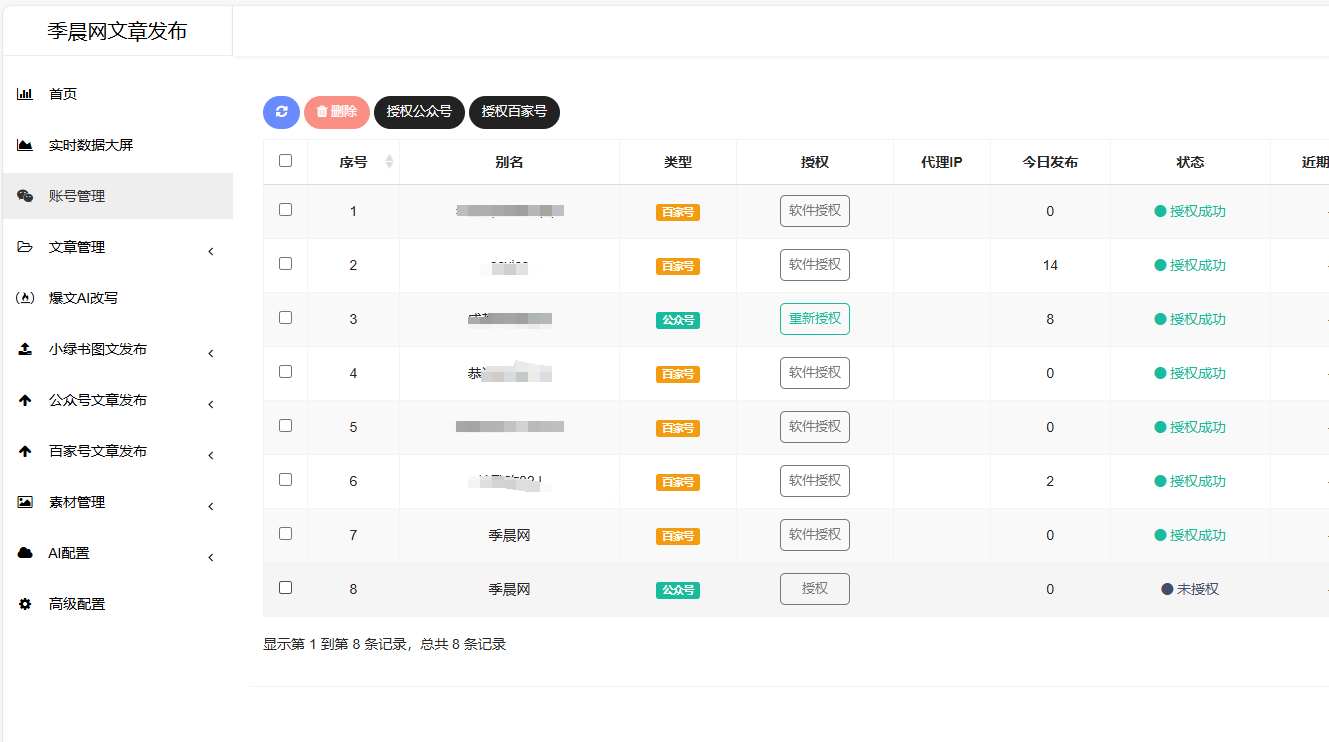
Task: Click the bar chart icon beside 首页
Action: (25, 94)
